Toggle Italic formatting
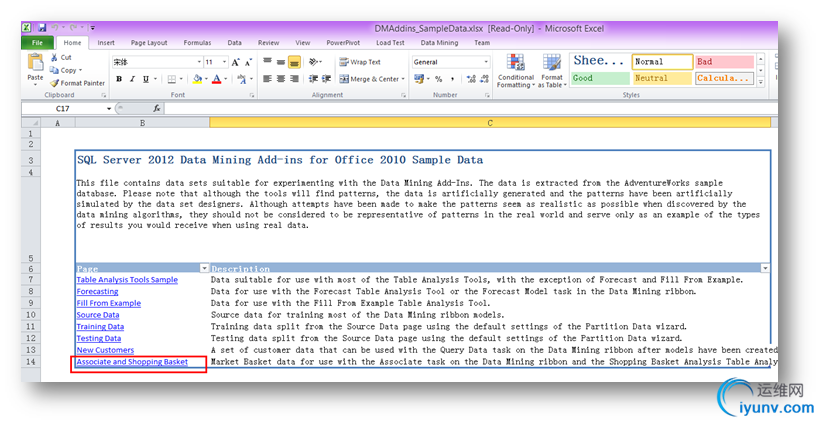The height and width of the screenshot is (424, 820). (x=132, y=79)
